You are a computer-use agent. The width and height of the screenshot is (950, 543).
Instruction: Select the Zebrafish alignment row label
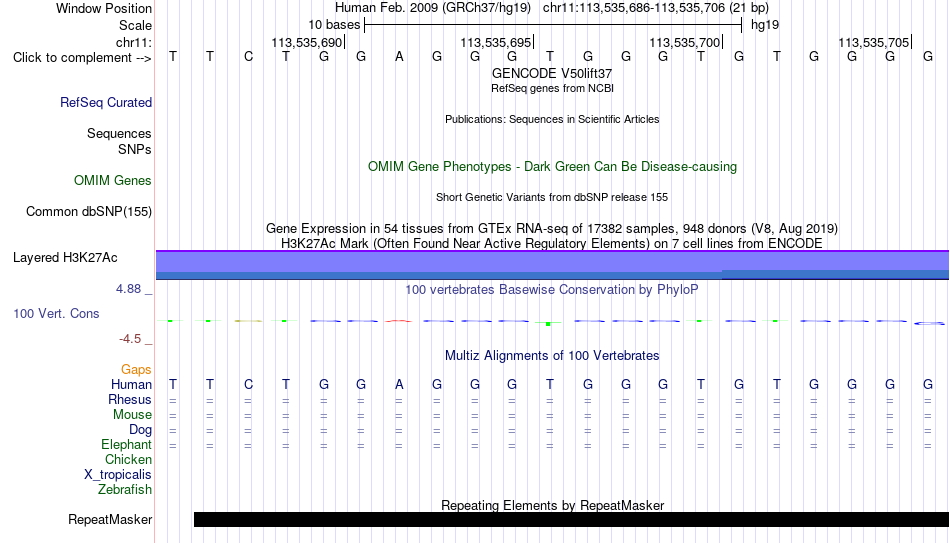point(125,490)
